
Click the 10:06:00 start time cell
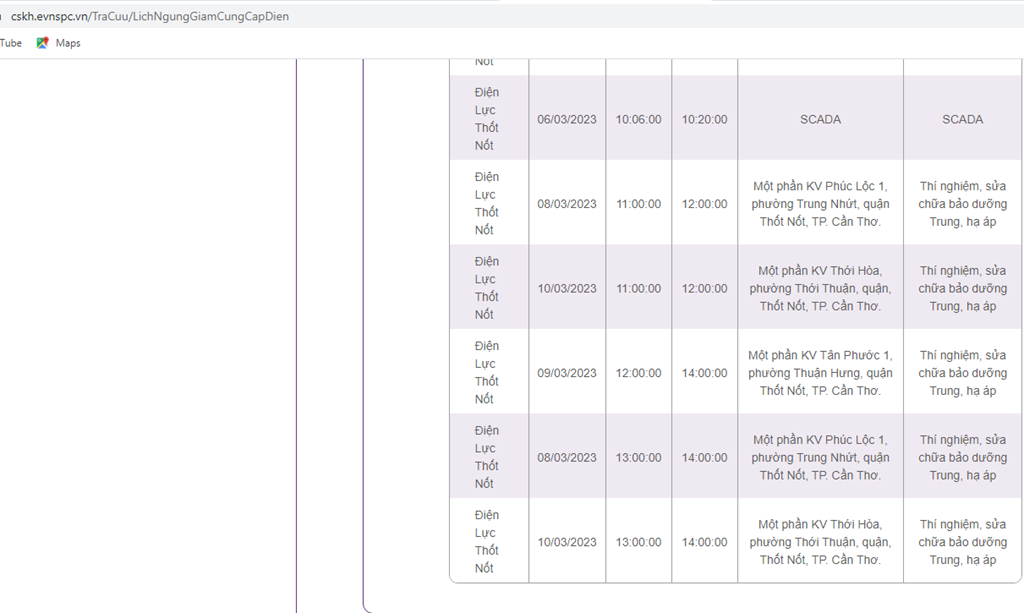pos(638,119)
